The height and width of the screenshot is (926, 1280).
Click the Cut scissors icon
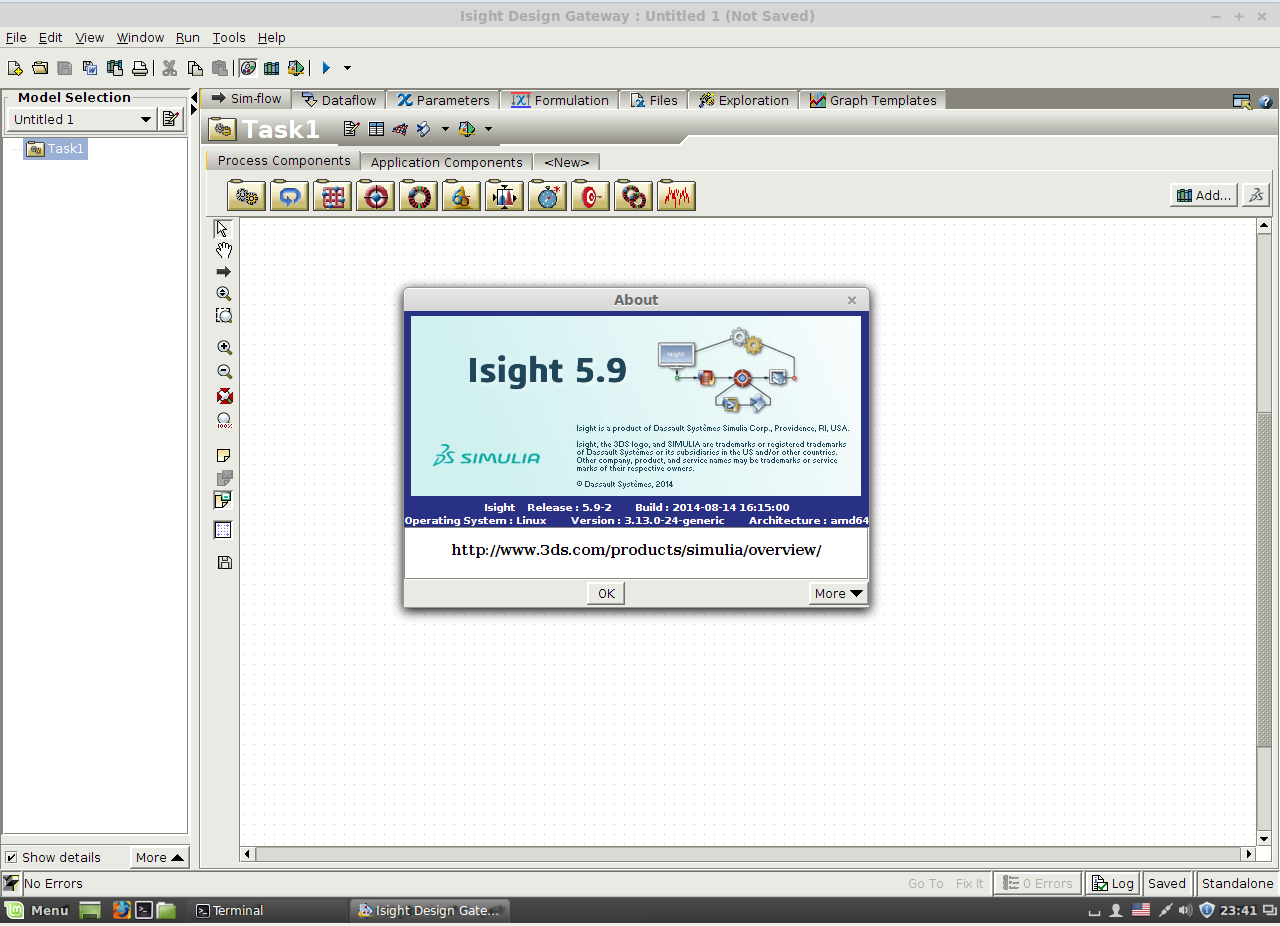(170, 68)
